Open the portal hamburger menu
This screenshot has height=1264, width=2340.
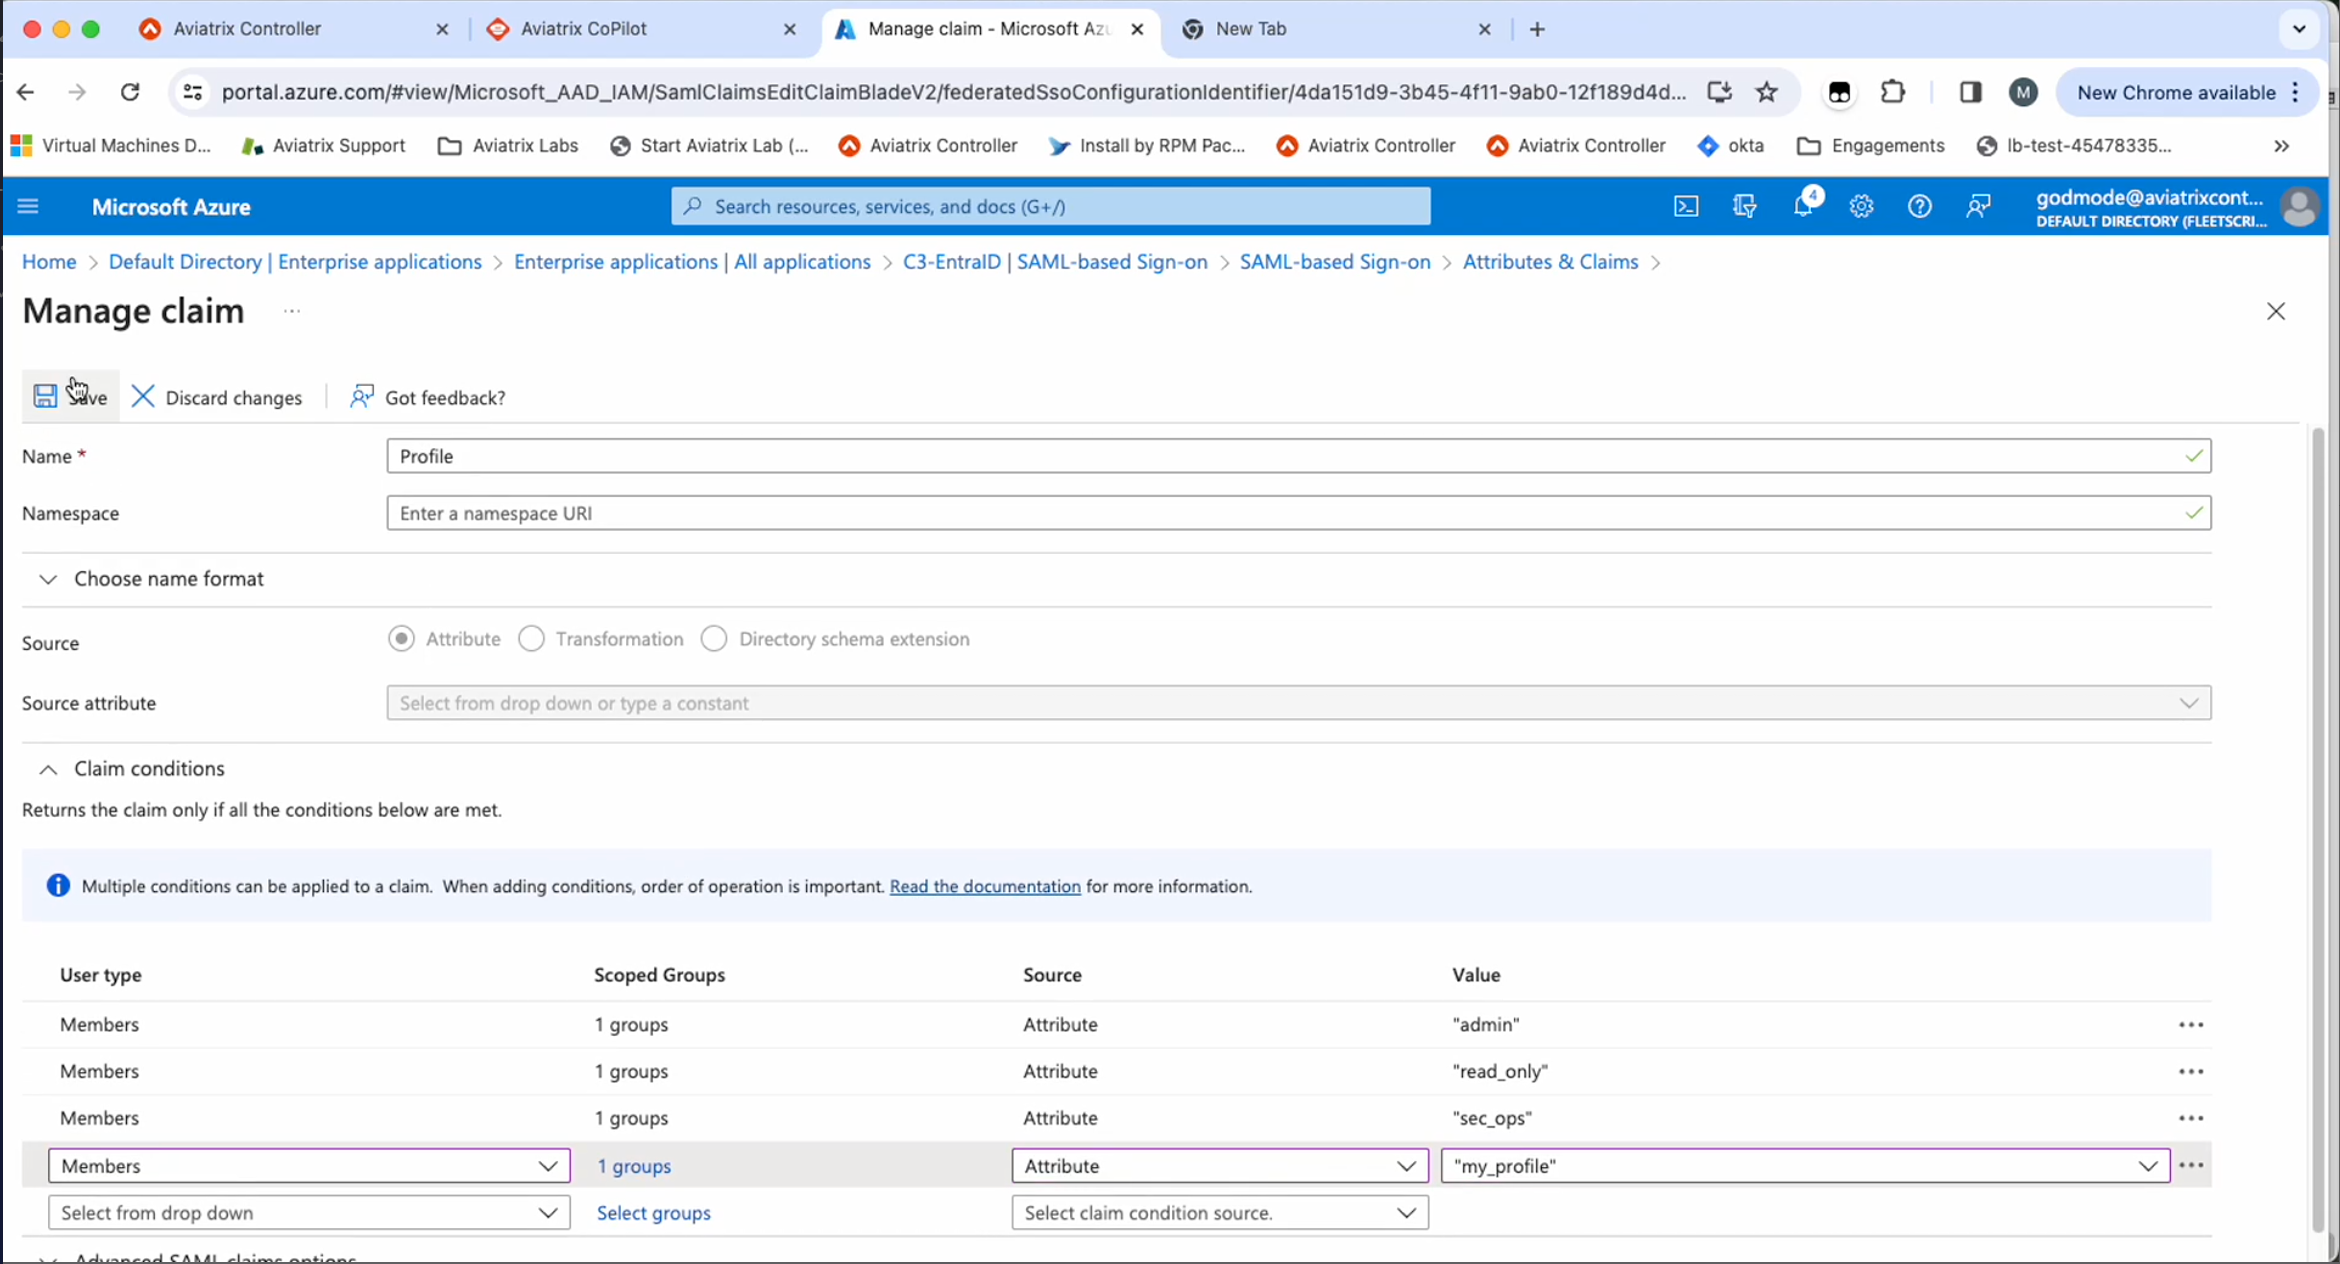[27, 206]
